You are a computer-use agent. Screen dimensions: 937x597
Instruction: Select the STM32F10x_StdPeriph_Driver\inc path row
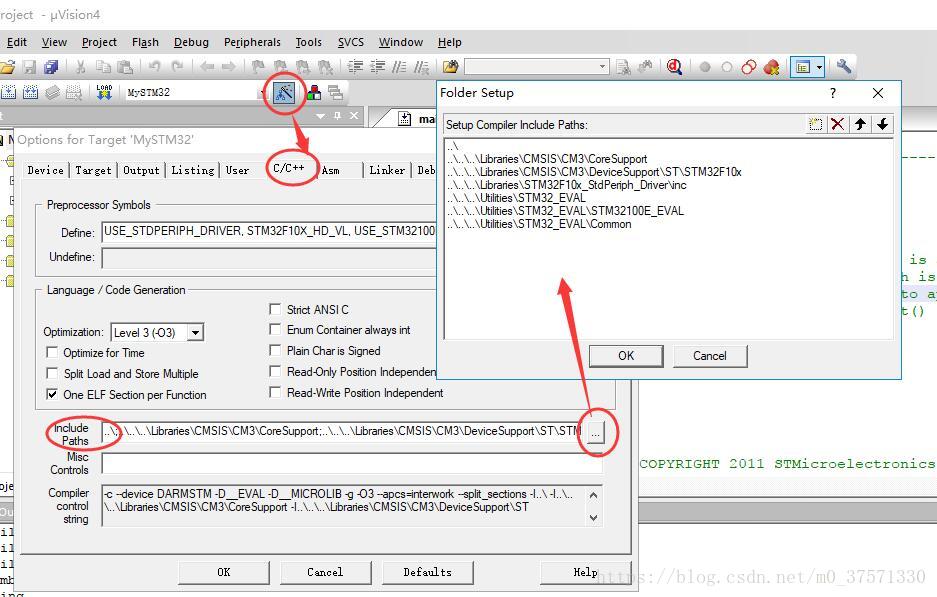click(x=567, y=185)
